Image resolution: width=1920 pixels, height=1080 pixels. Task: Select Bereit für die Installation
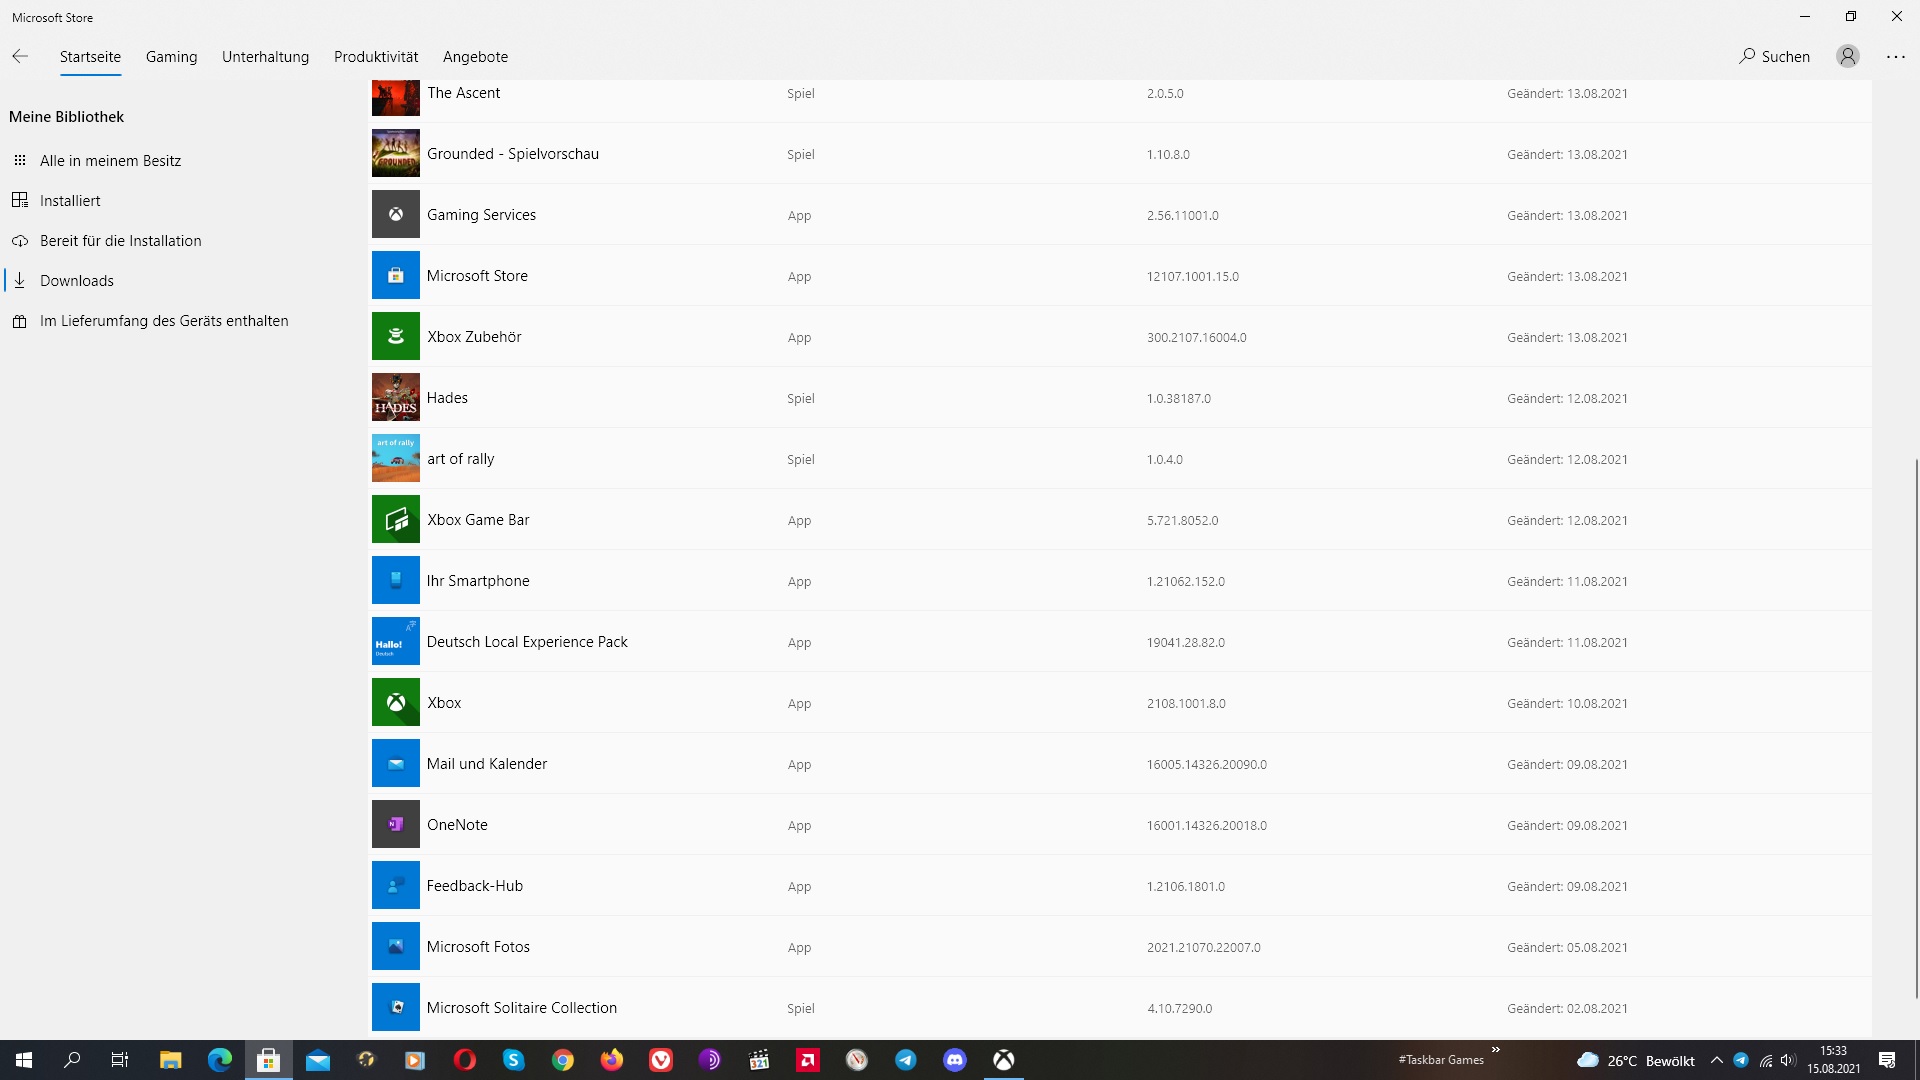[x=120, y=241]
